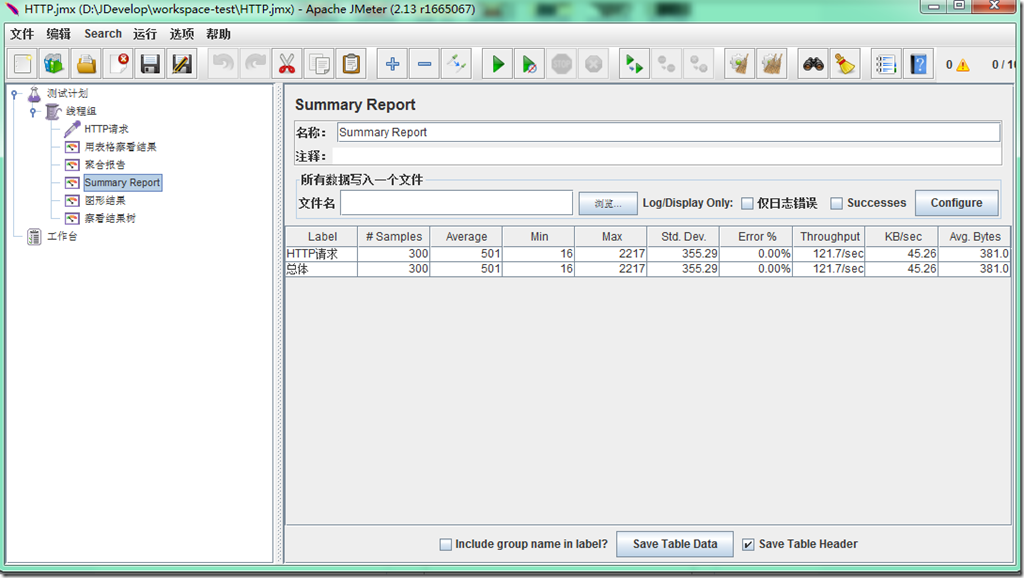Viewport: 1024px width, 578px height.
Task: Open the 运行 menu
Action: (x=145, y=34)
